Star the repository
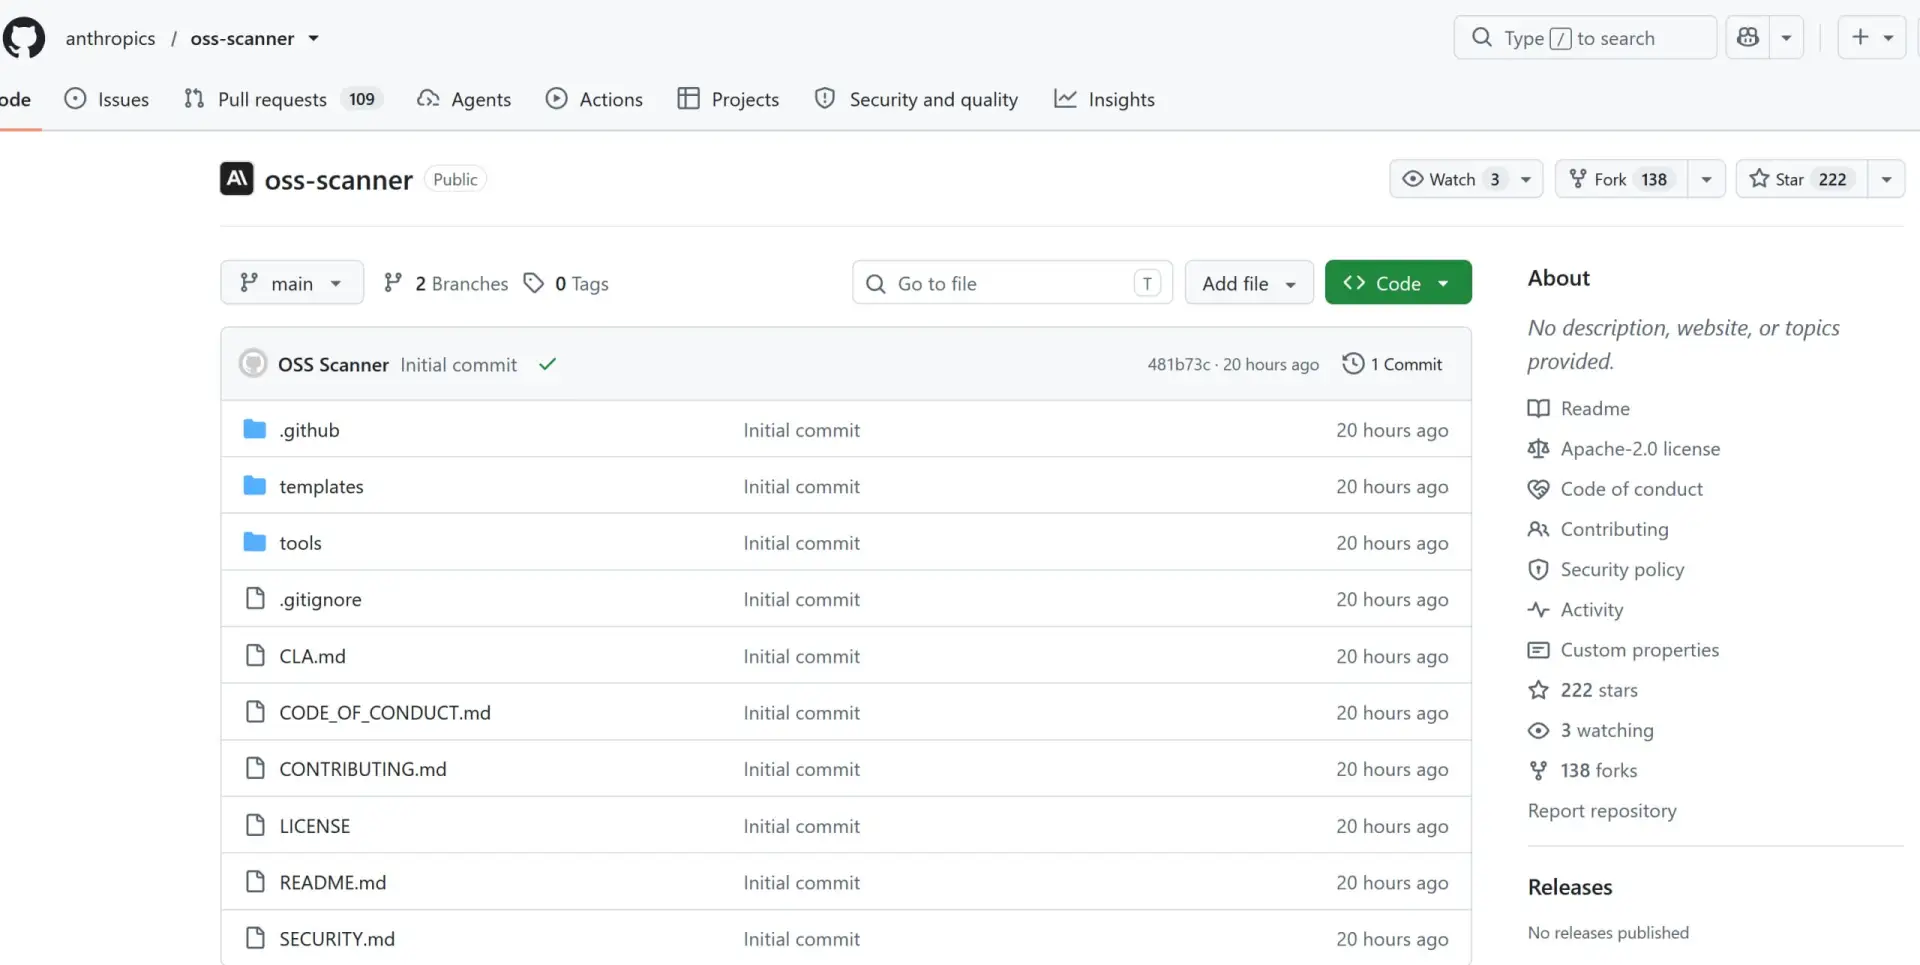 tap(1802, 179)
